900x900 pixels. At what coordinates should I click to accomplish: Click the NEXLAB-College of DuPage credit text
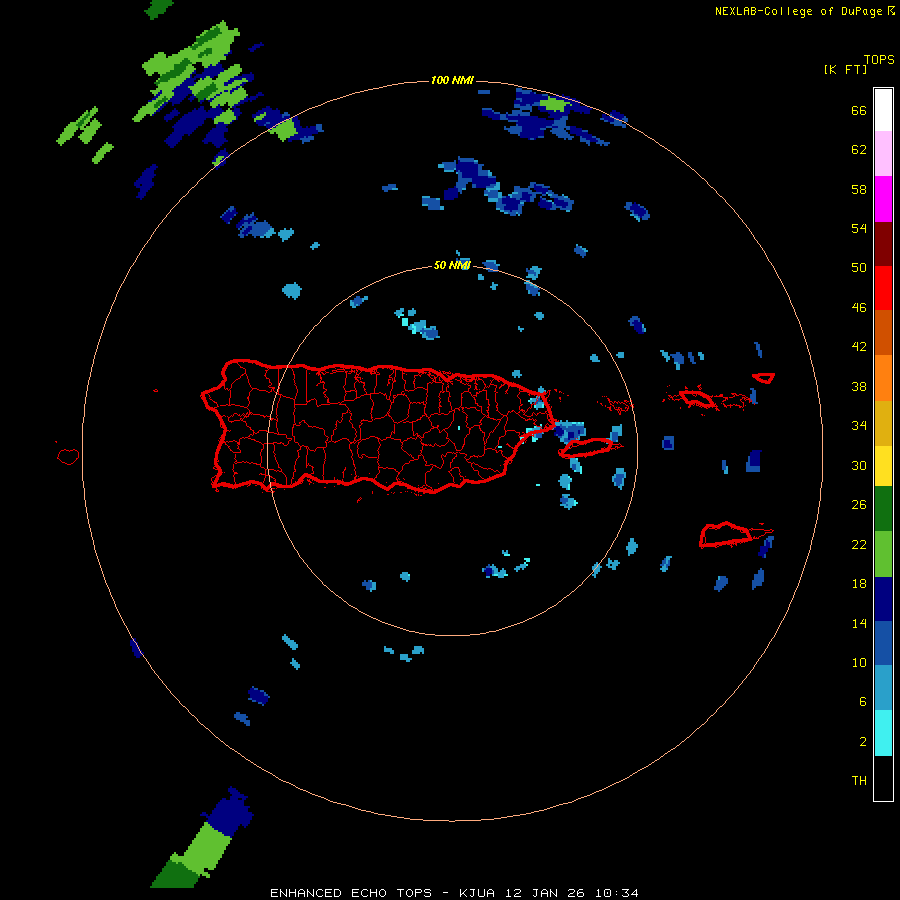pos(798,11)
